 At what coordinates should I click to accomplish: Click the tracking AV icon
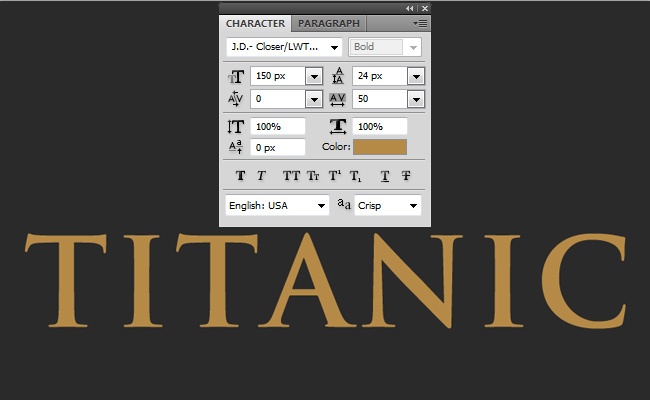[337, 99]
